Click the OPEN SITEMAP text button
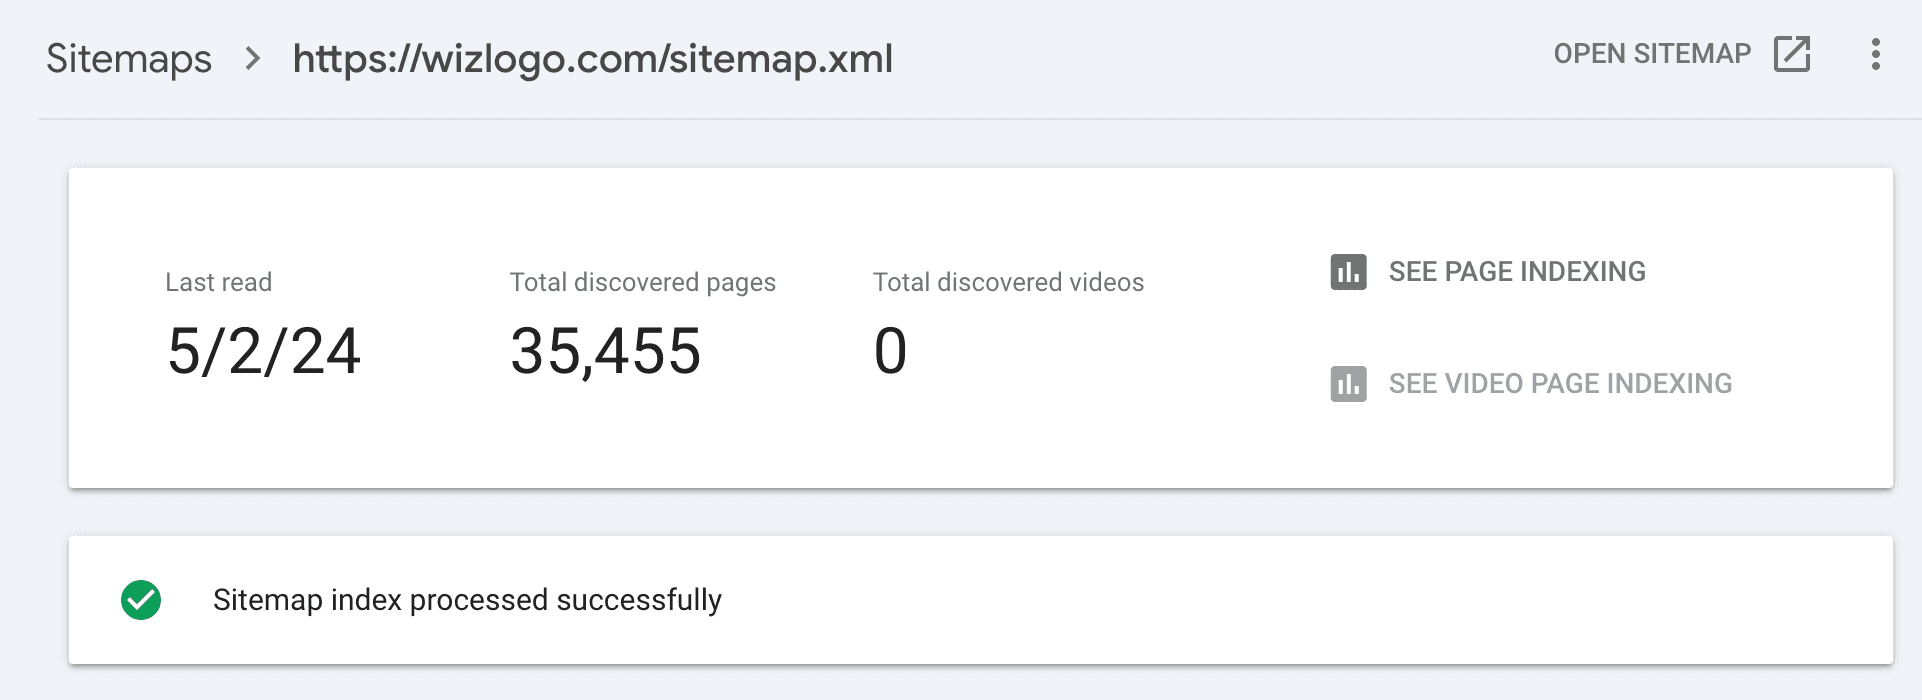1922x700 pixels. (x=1652, y=54)
